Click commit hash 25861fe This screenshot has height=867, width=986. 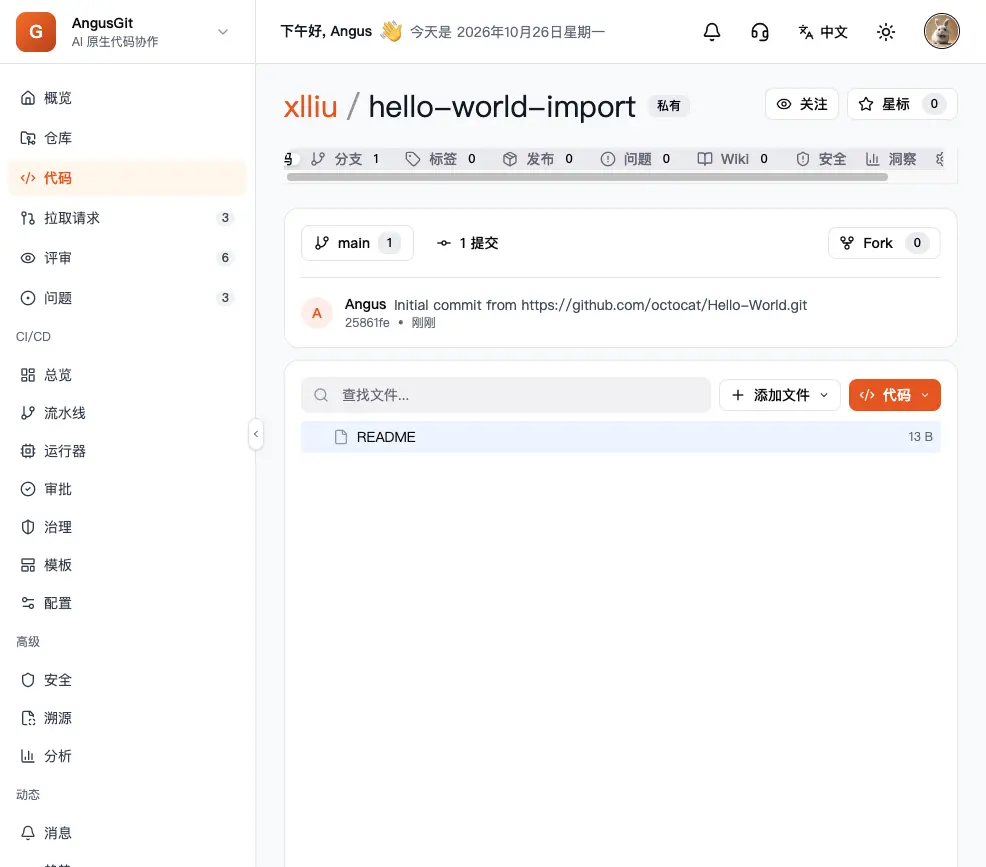[367, 323]
